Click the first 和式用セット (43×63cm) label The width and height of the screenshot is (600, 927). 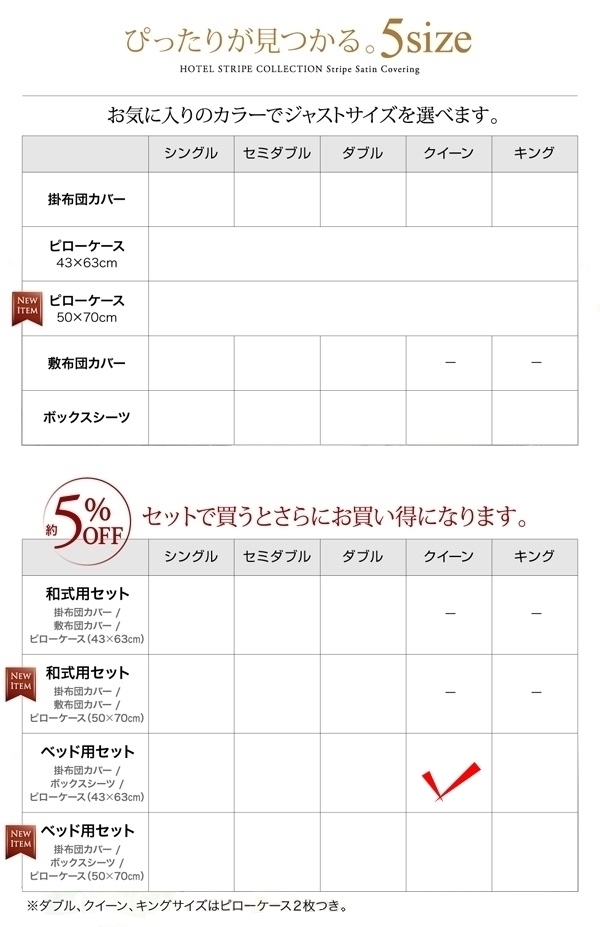(x=87, y=615)
